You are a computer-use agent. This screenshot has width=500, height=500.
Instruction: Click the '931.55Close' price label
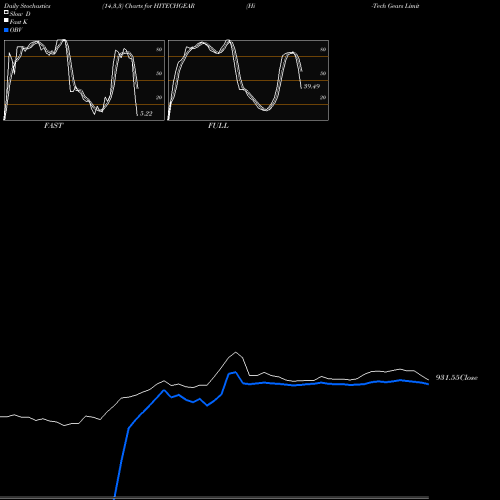(457, 378)
